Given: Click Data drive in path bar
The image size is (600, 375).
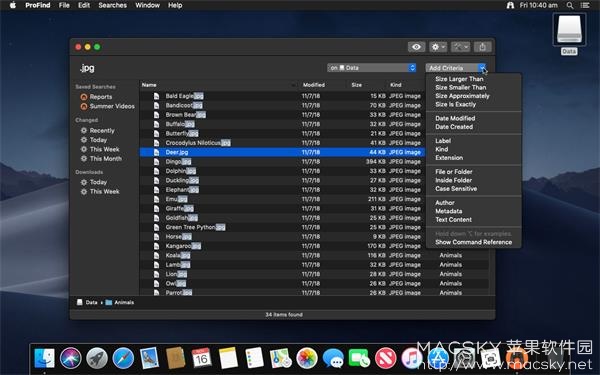Looking at the screenshot, I should [x=87, y=302].
